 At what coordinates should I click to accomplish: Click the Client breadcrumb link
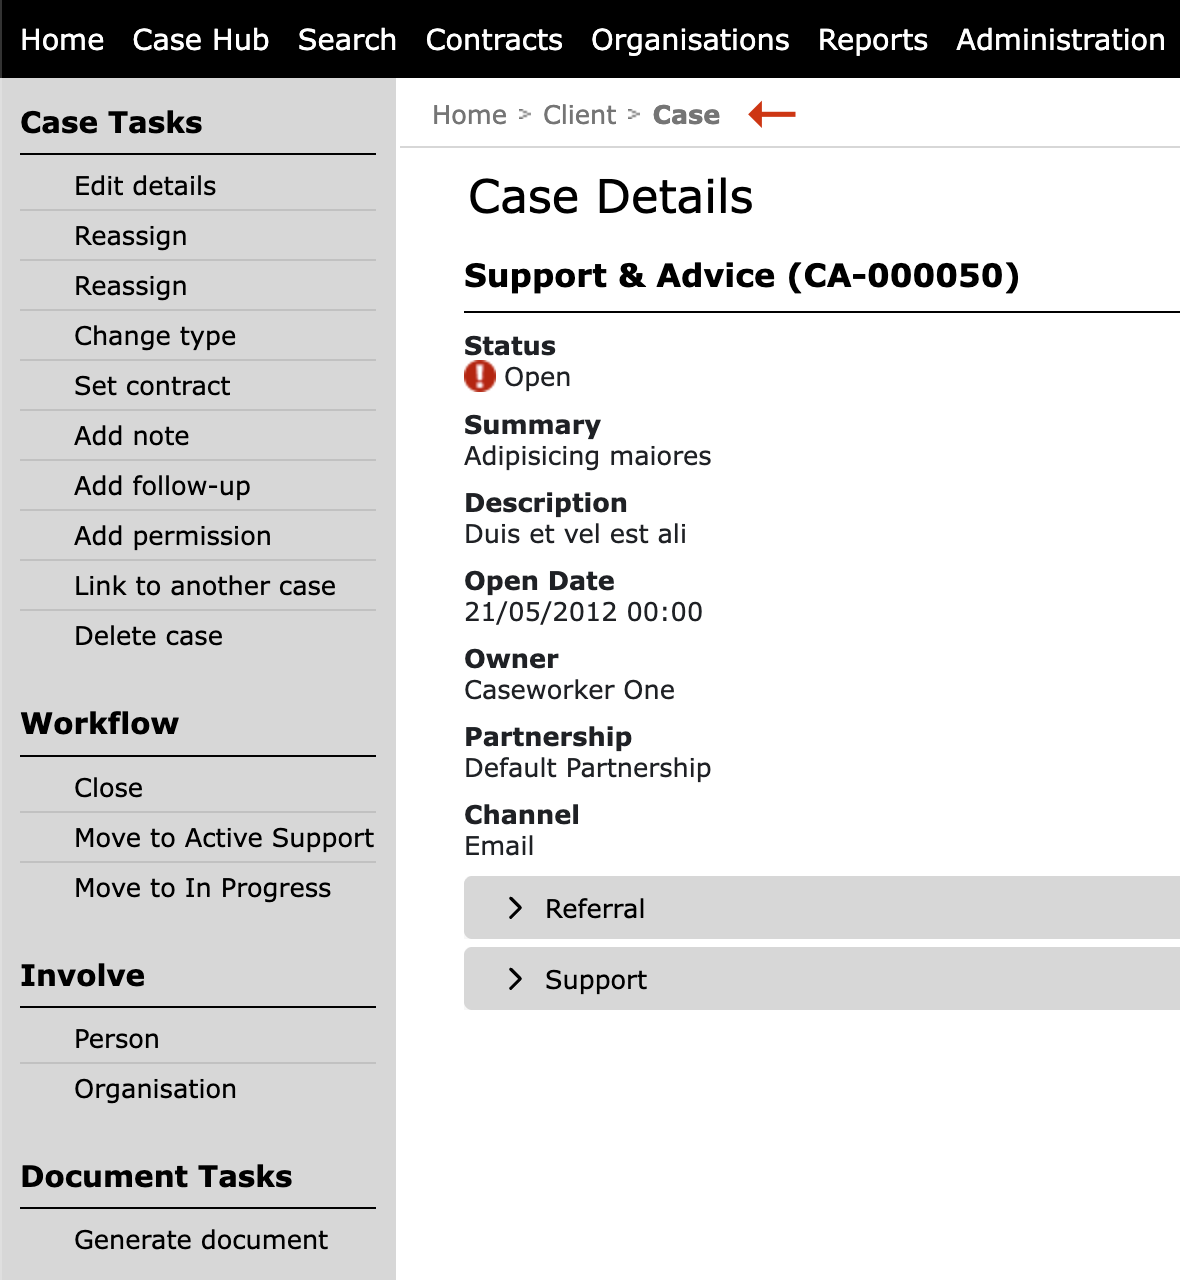pyautogui.click(x=579, y=115)
